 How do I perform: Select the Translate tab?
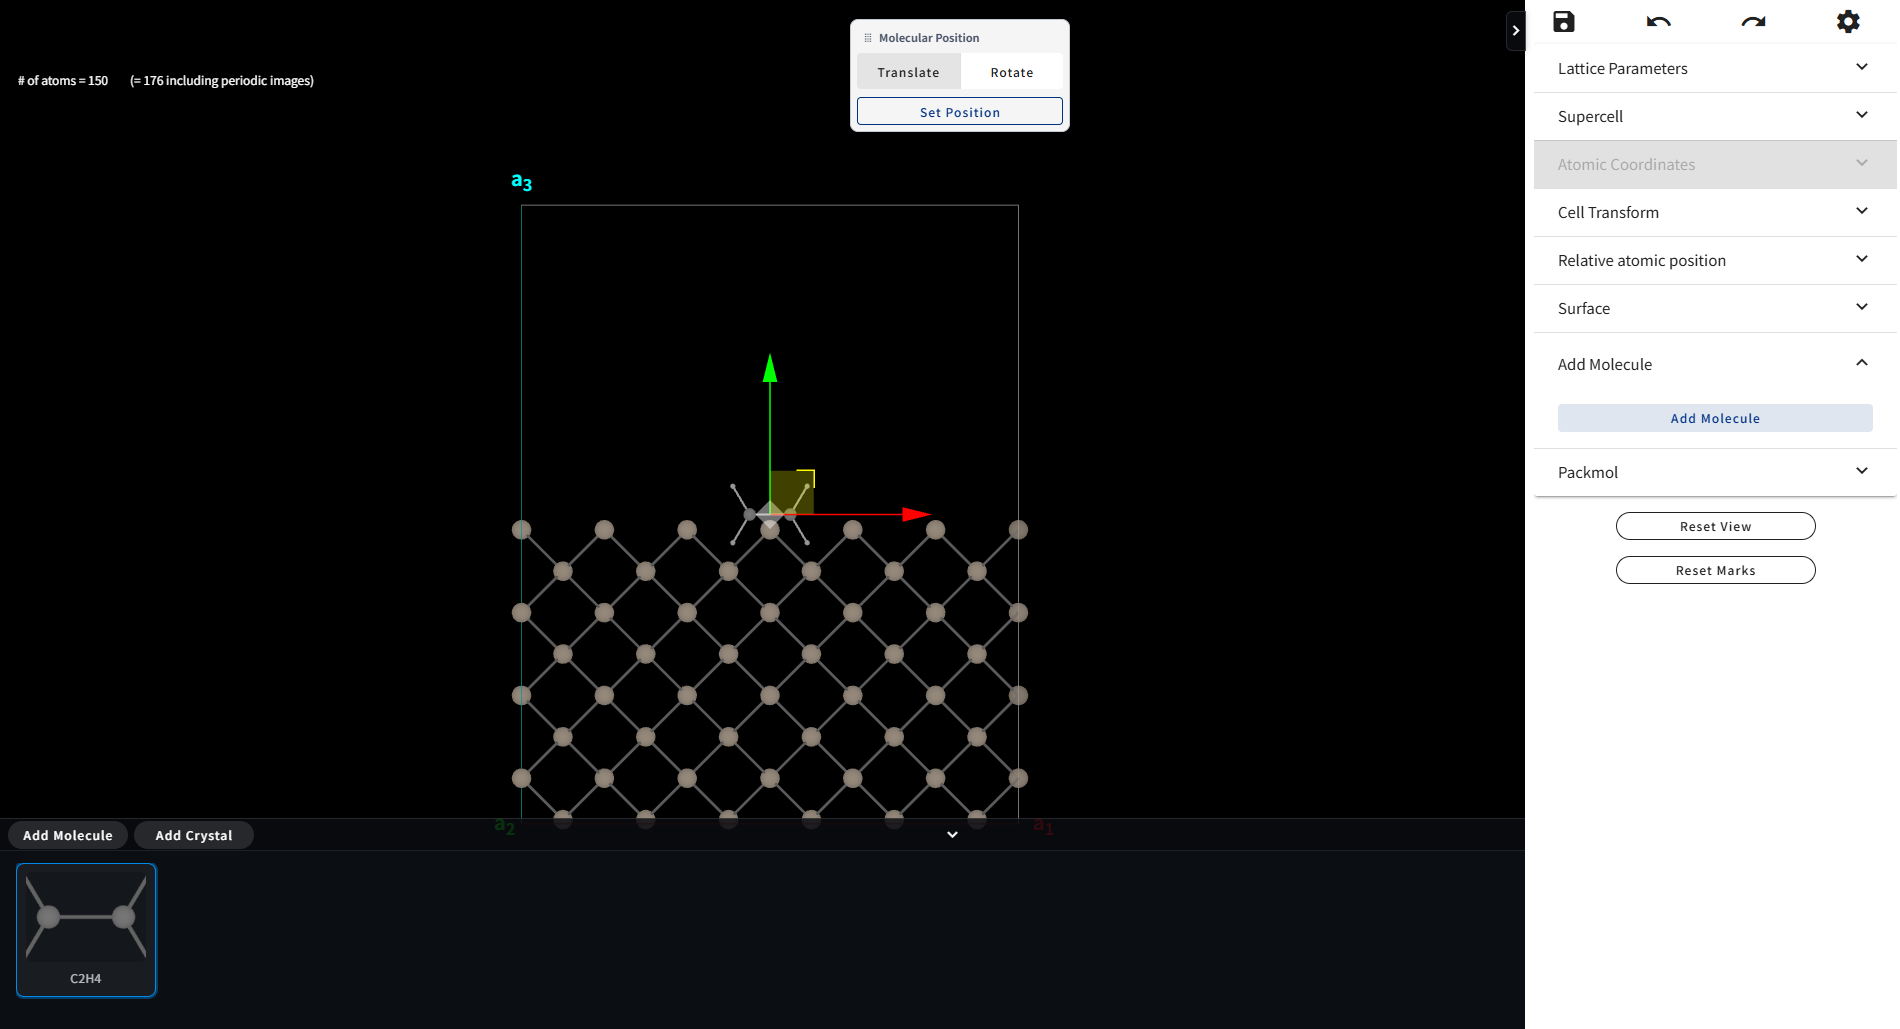908,71
